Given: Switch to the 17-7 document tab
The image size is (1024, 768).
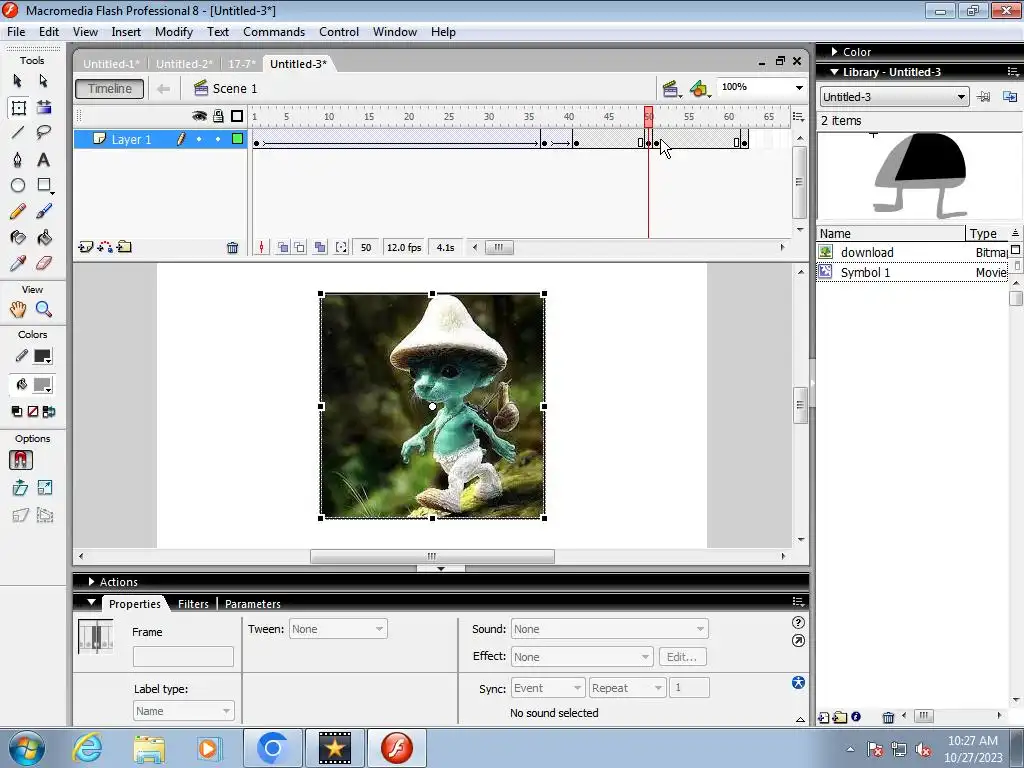Looking at the screenshot, I should [242, 63].
